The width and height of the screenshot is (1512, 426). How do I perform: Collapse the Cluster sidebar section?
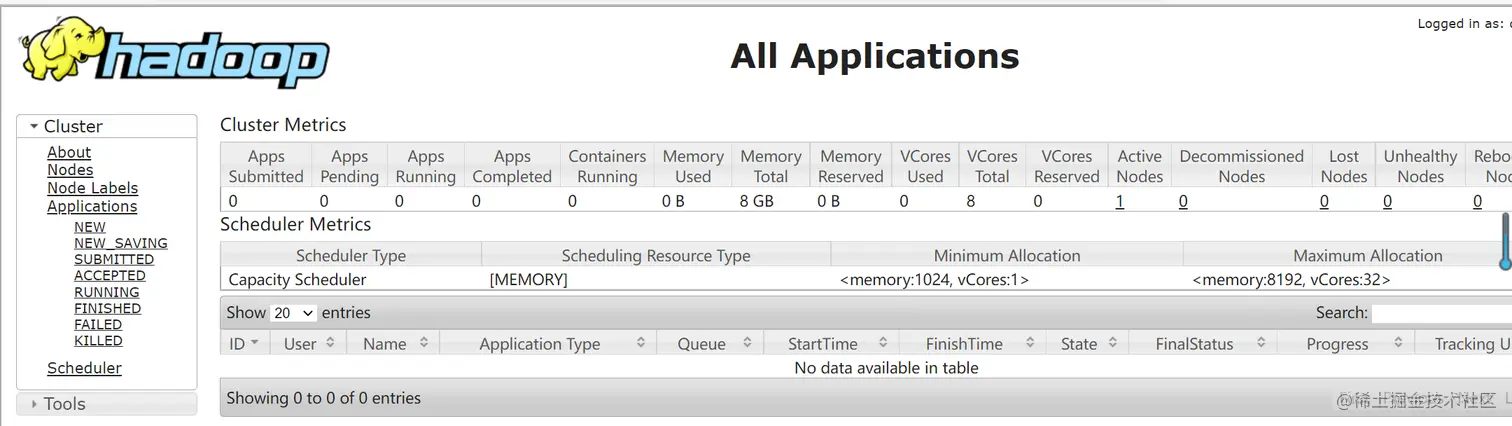point(34,127)
